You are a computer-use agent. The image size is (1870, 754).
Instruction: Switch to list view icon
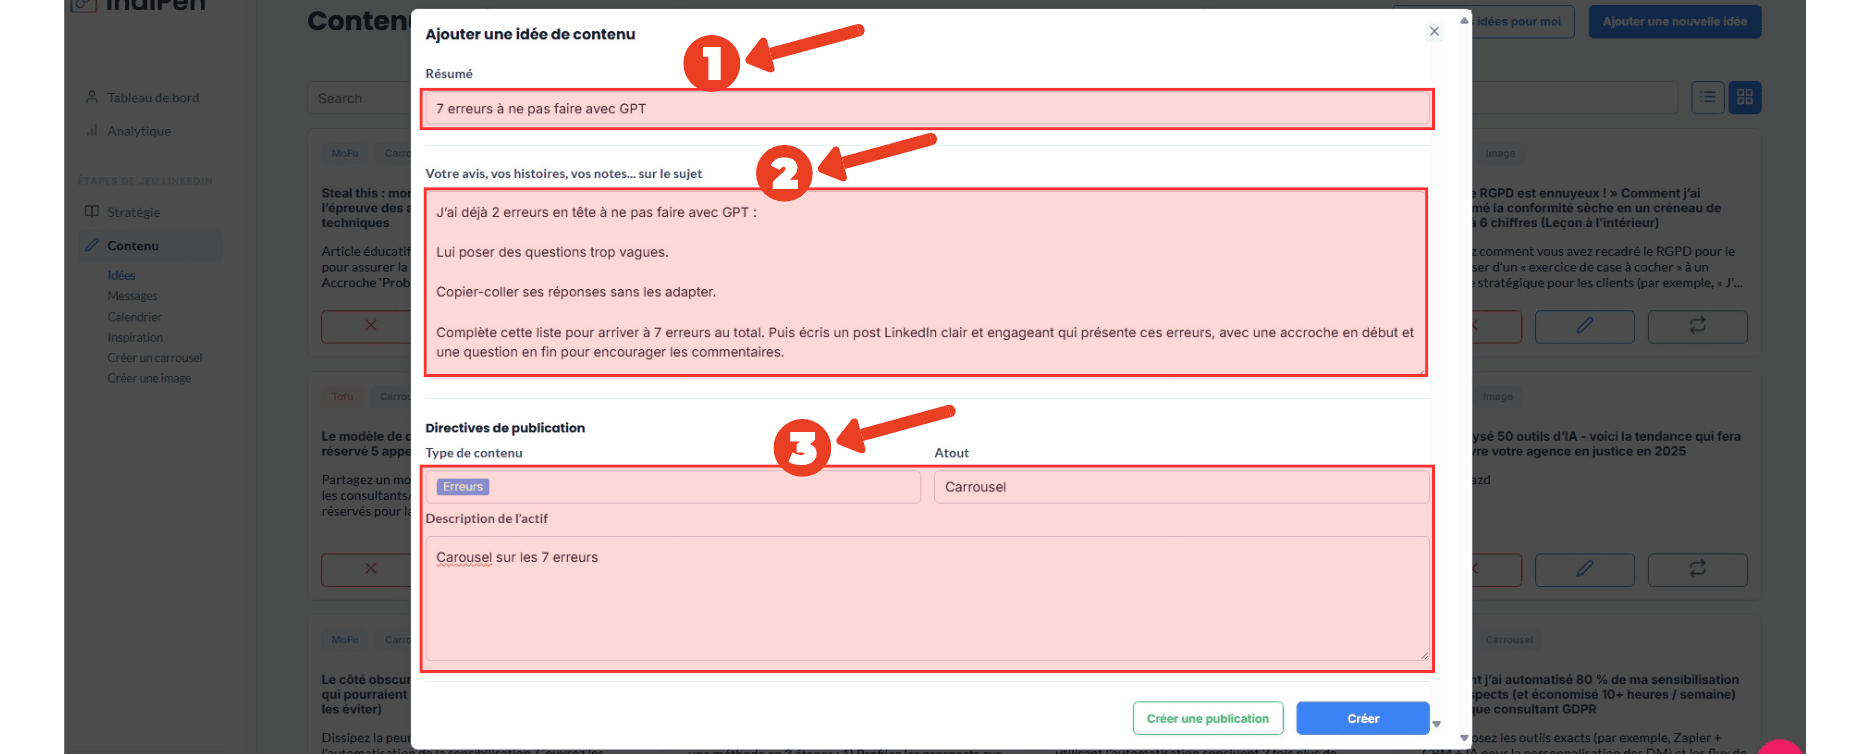point(1708,97)
